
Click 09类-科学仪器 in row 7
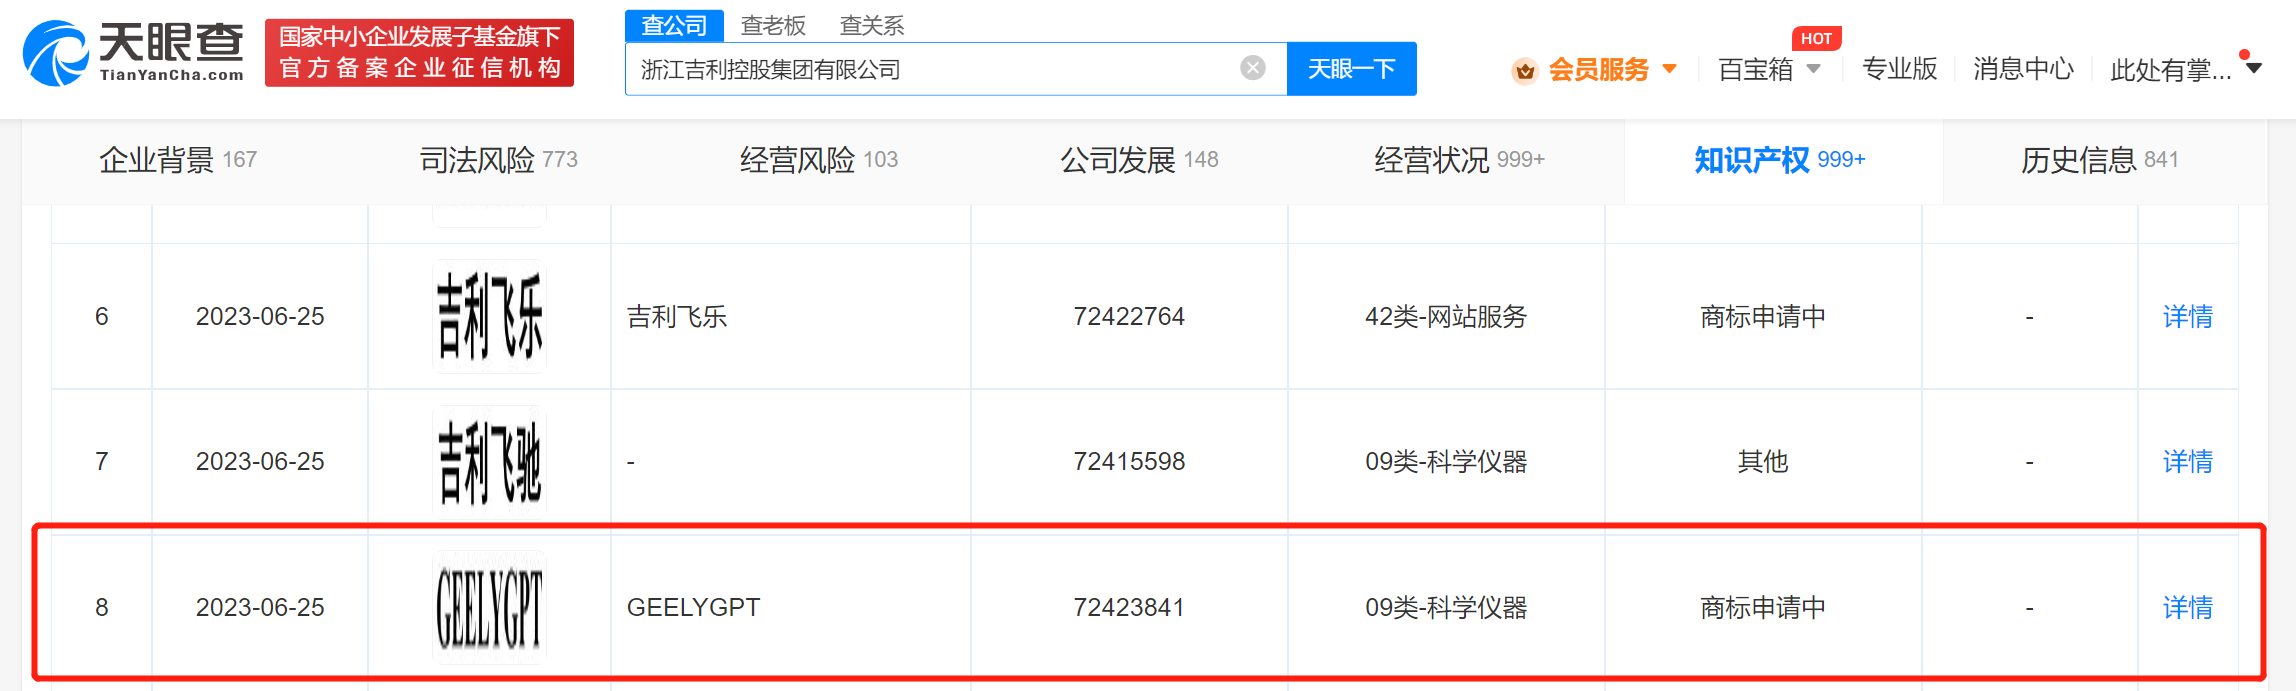tap(1446, 462)
